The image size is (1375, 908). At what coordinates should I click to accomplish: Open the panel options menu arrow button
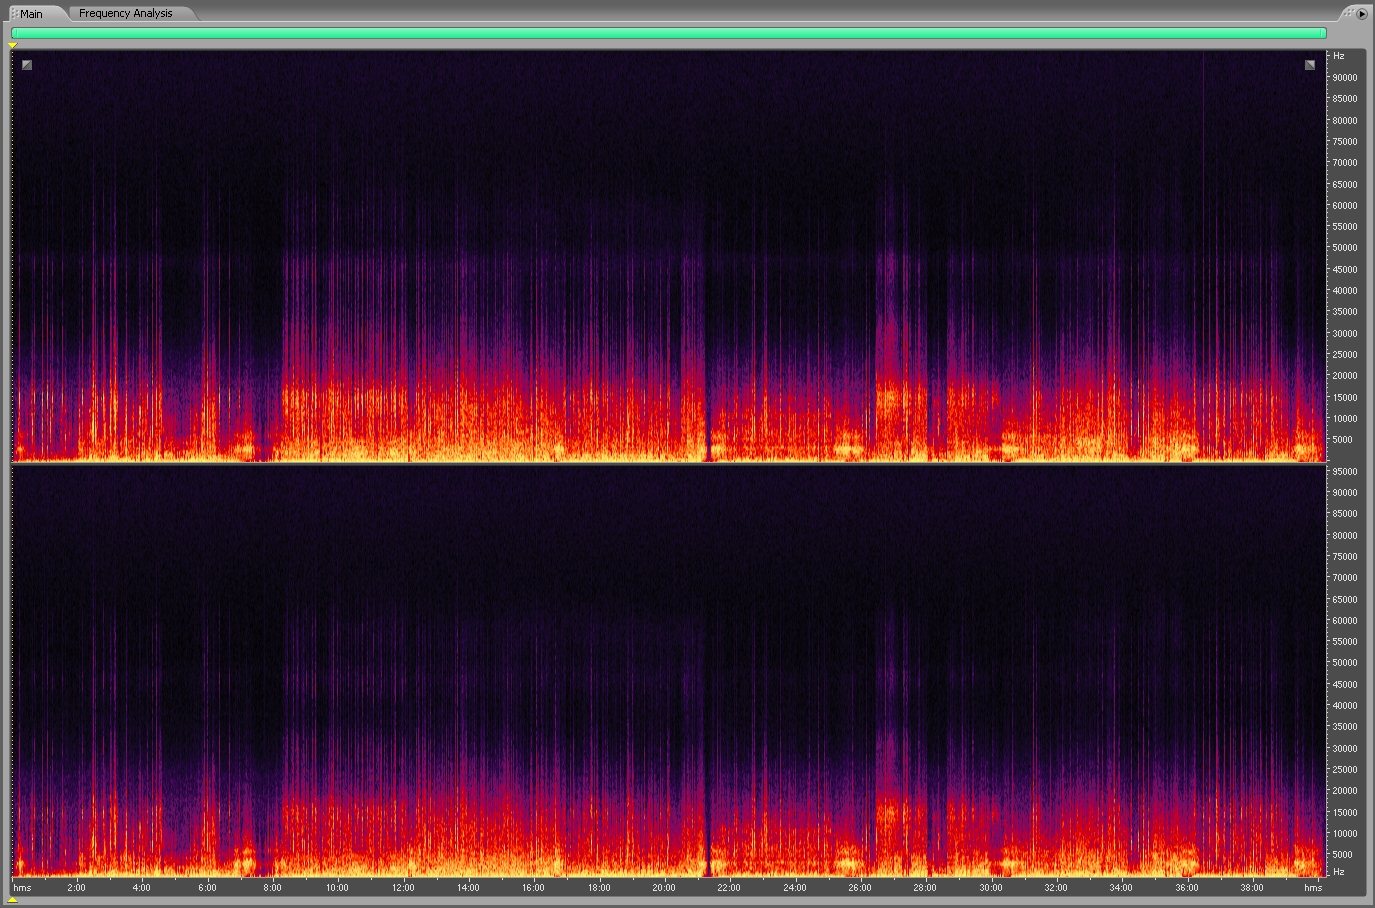pos(1362,13)
